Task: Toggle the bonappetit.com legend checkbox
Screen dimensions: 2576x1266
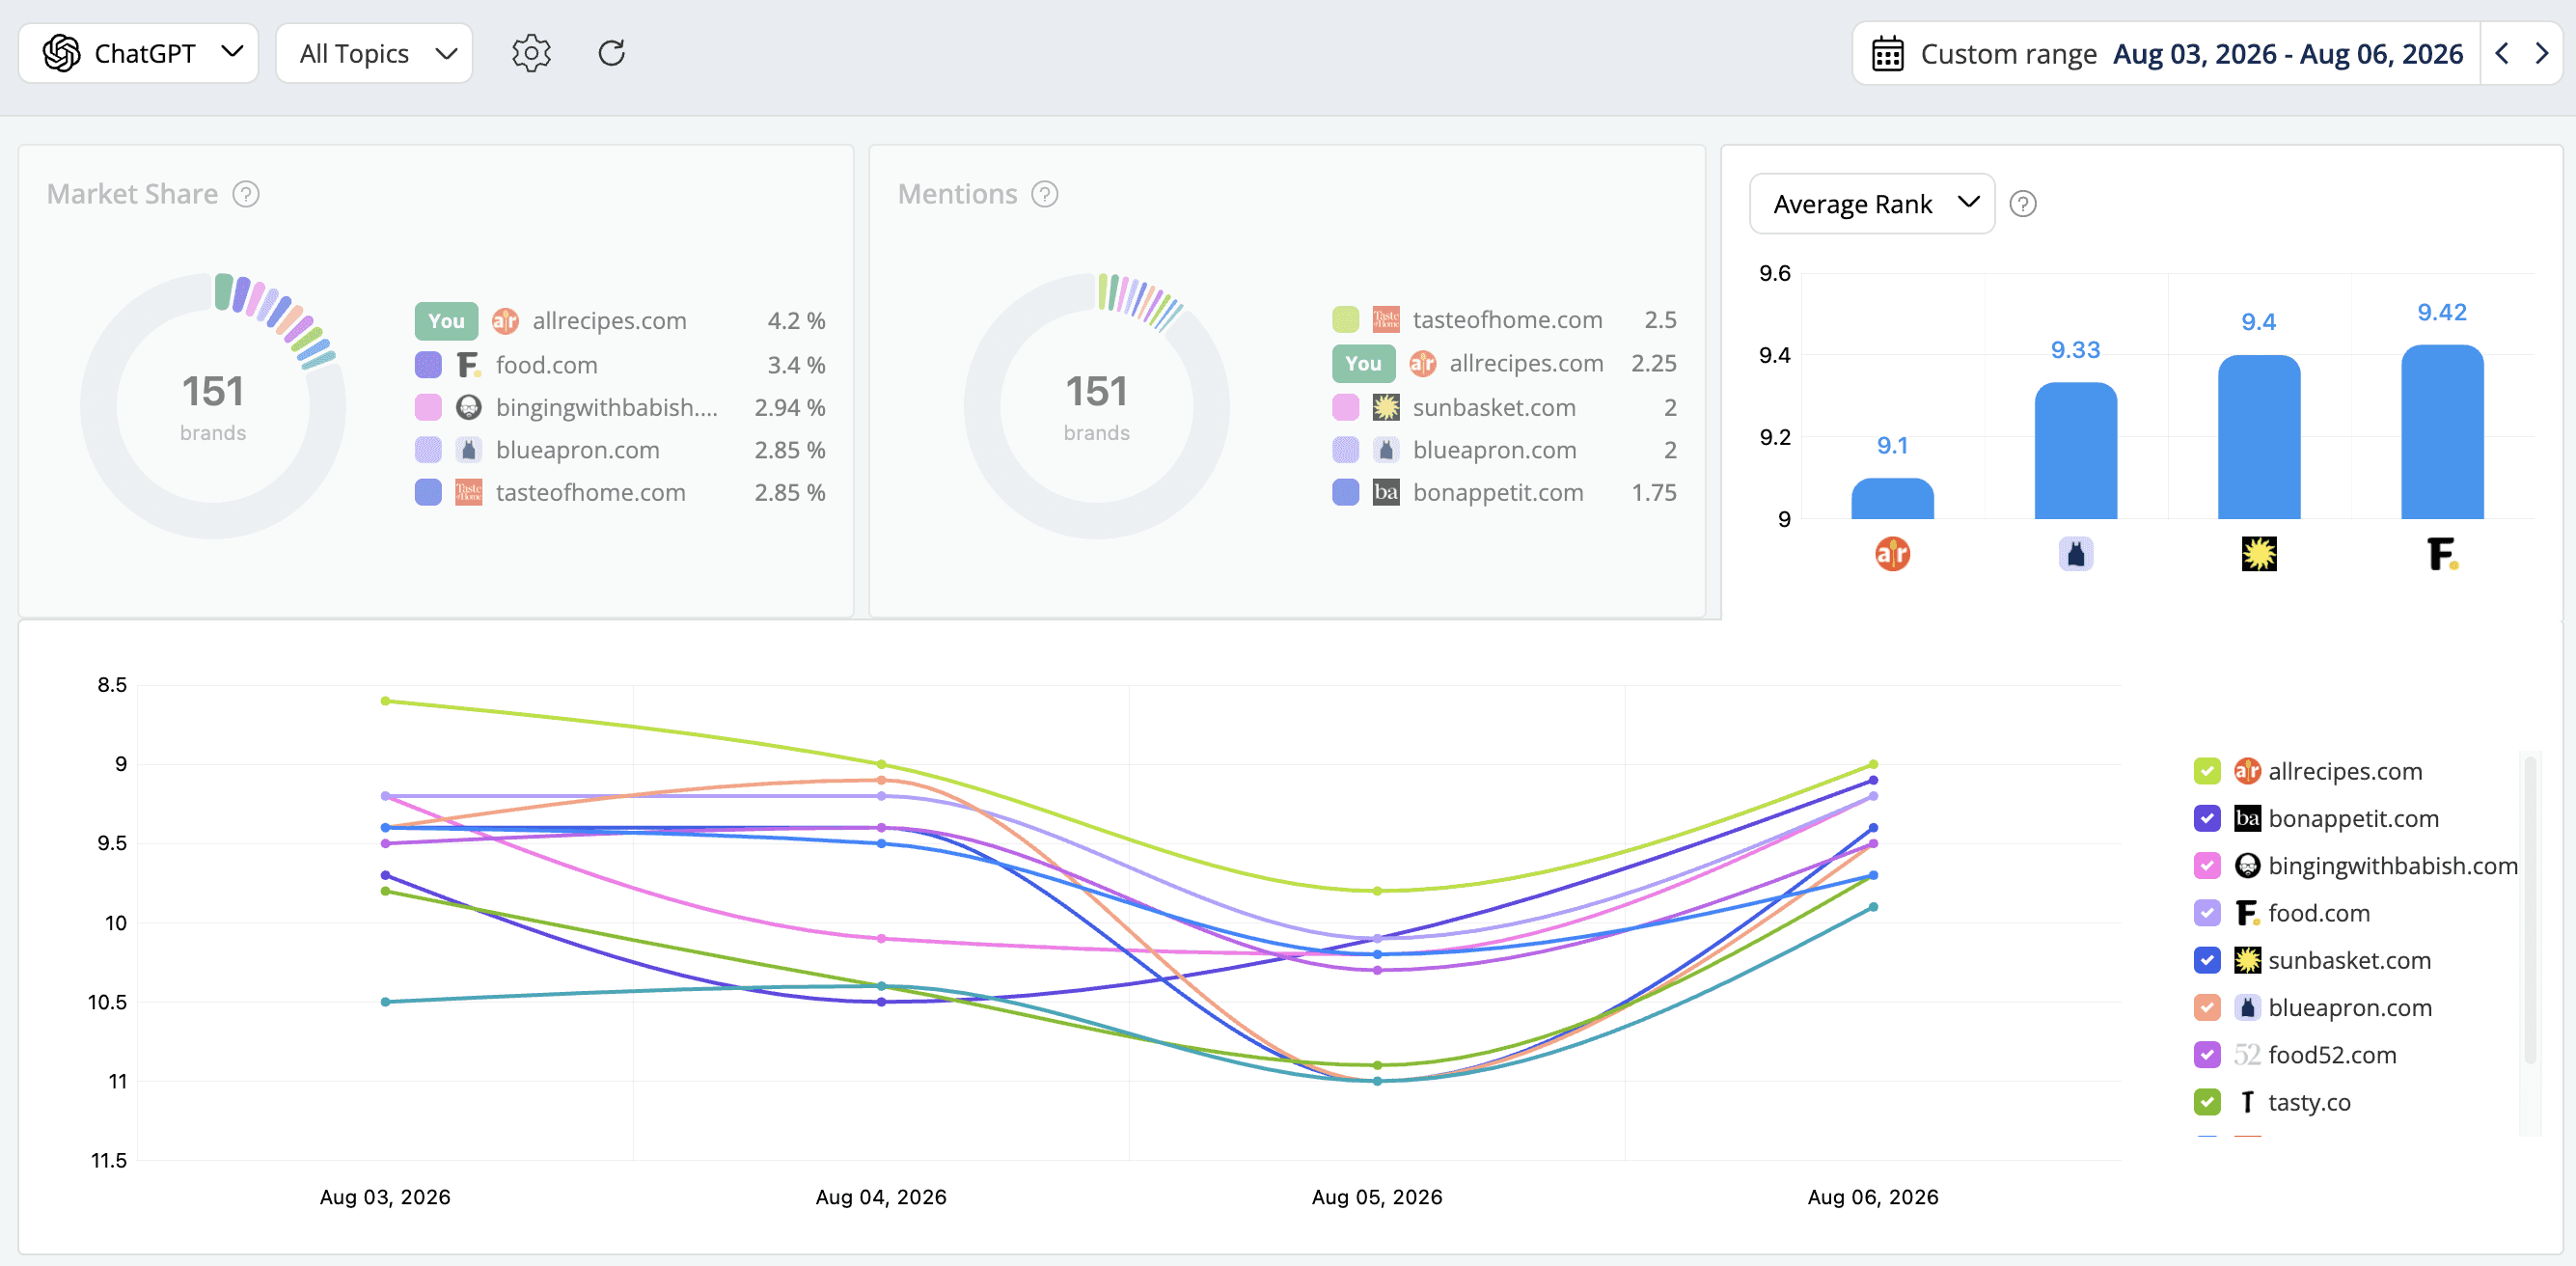Action: pos(2207,819)
